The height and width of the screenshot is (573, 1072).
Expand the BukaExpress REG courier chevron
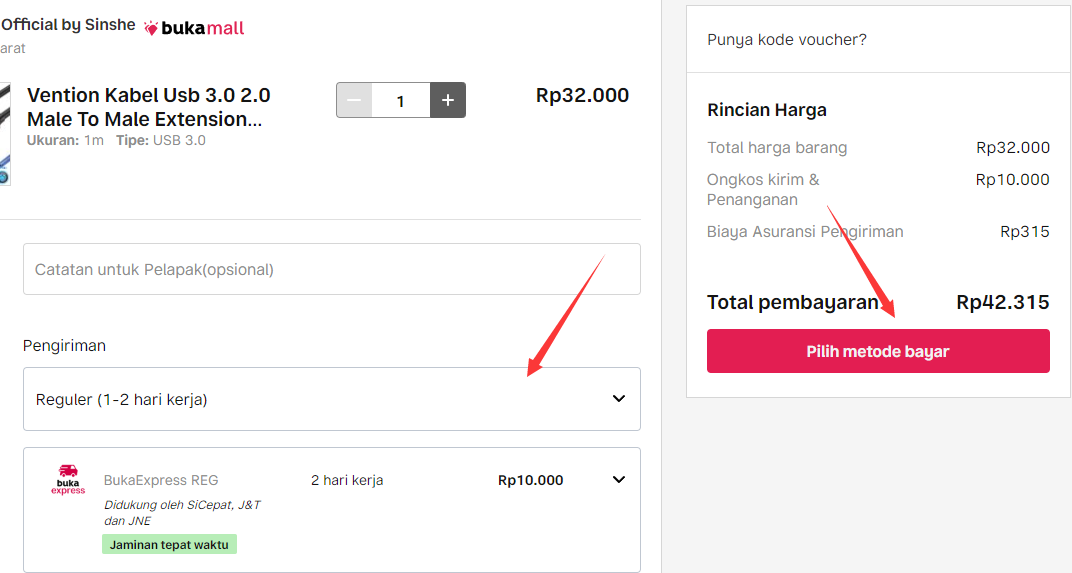(619, 480)
